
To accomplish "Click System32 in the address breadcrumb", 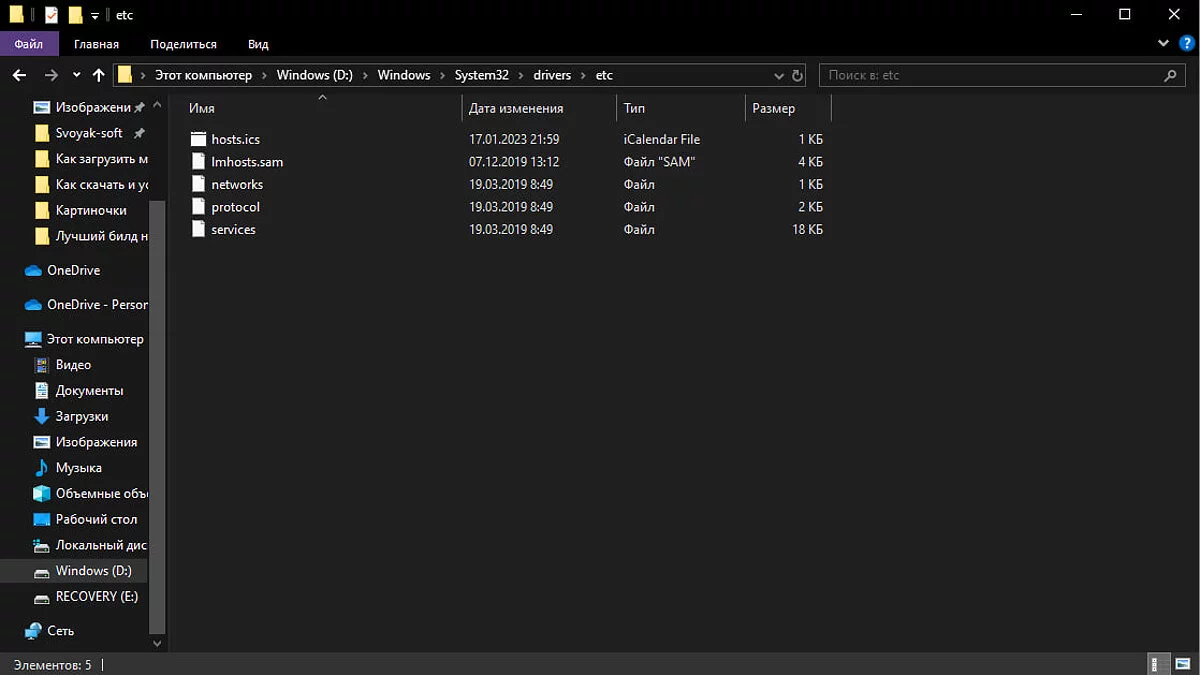I will click(x=481, y=75).
